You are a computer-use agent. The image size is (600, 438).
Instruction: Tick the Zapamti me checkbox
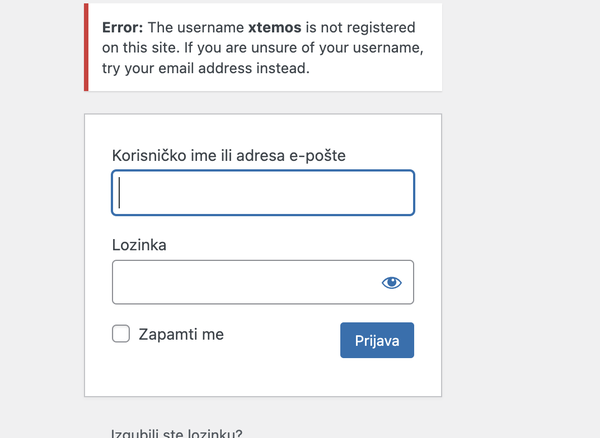tap(121, 334)
